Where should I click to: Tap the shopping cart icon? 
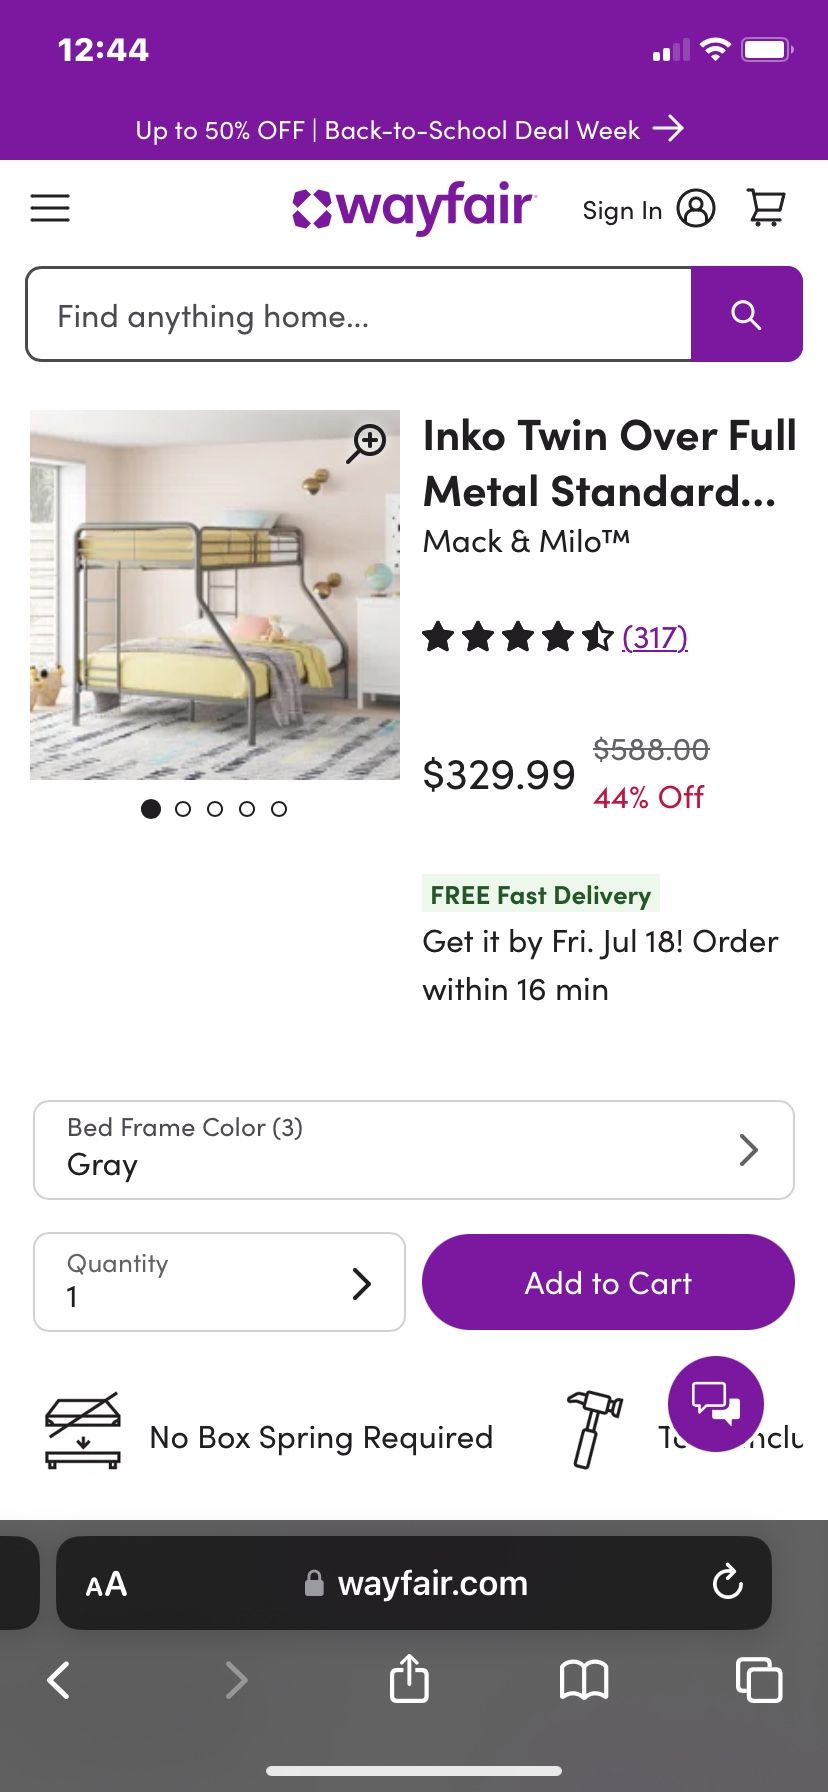(x=766, y=208)
